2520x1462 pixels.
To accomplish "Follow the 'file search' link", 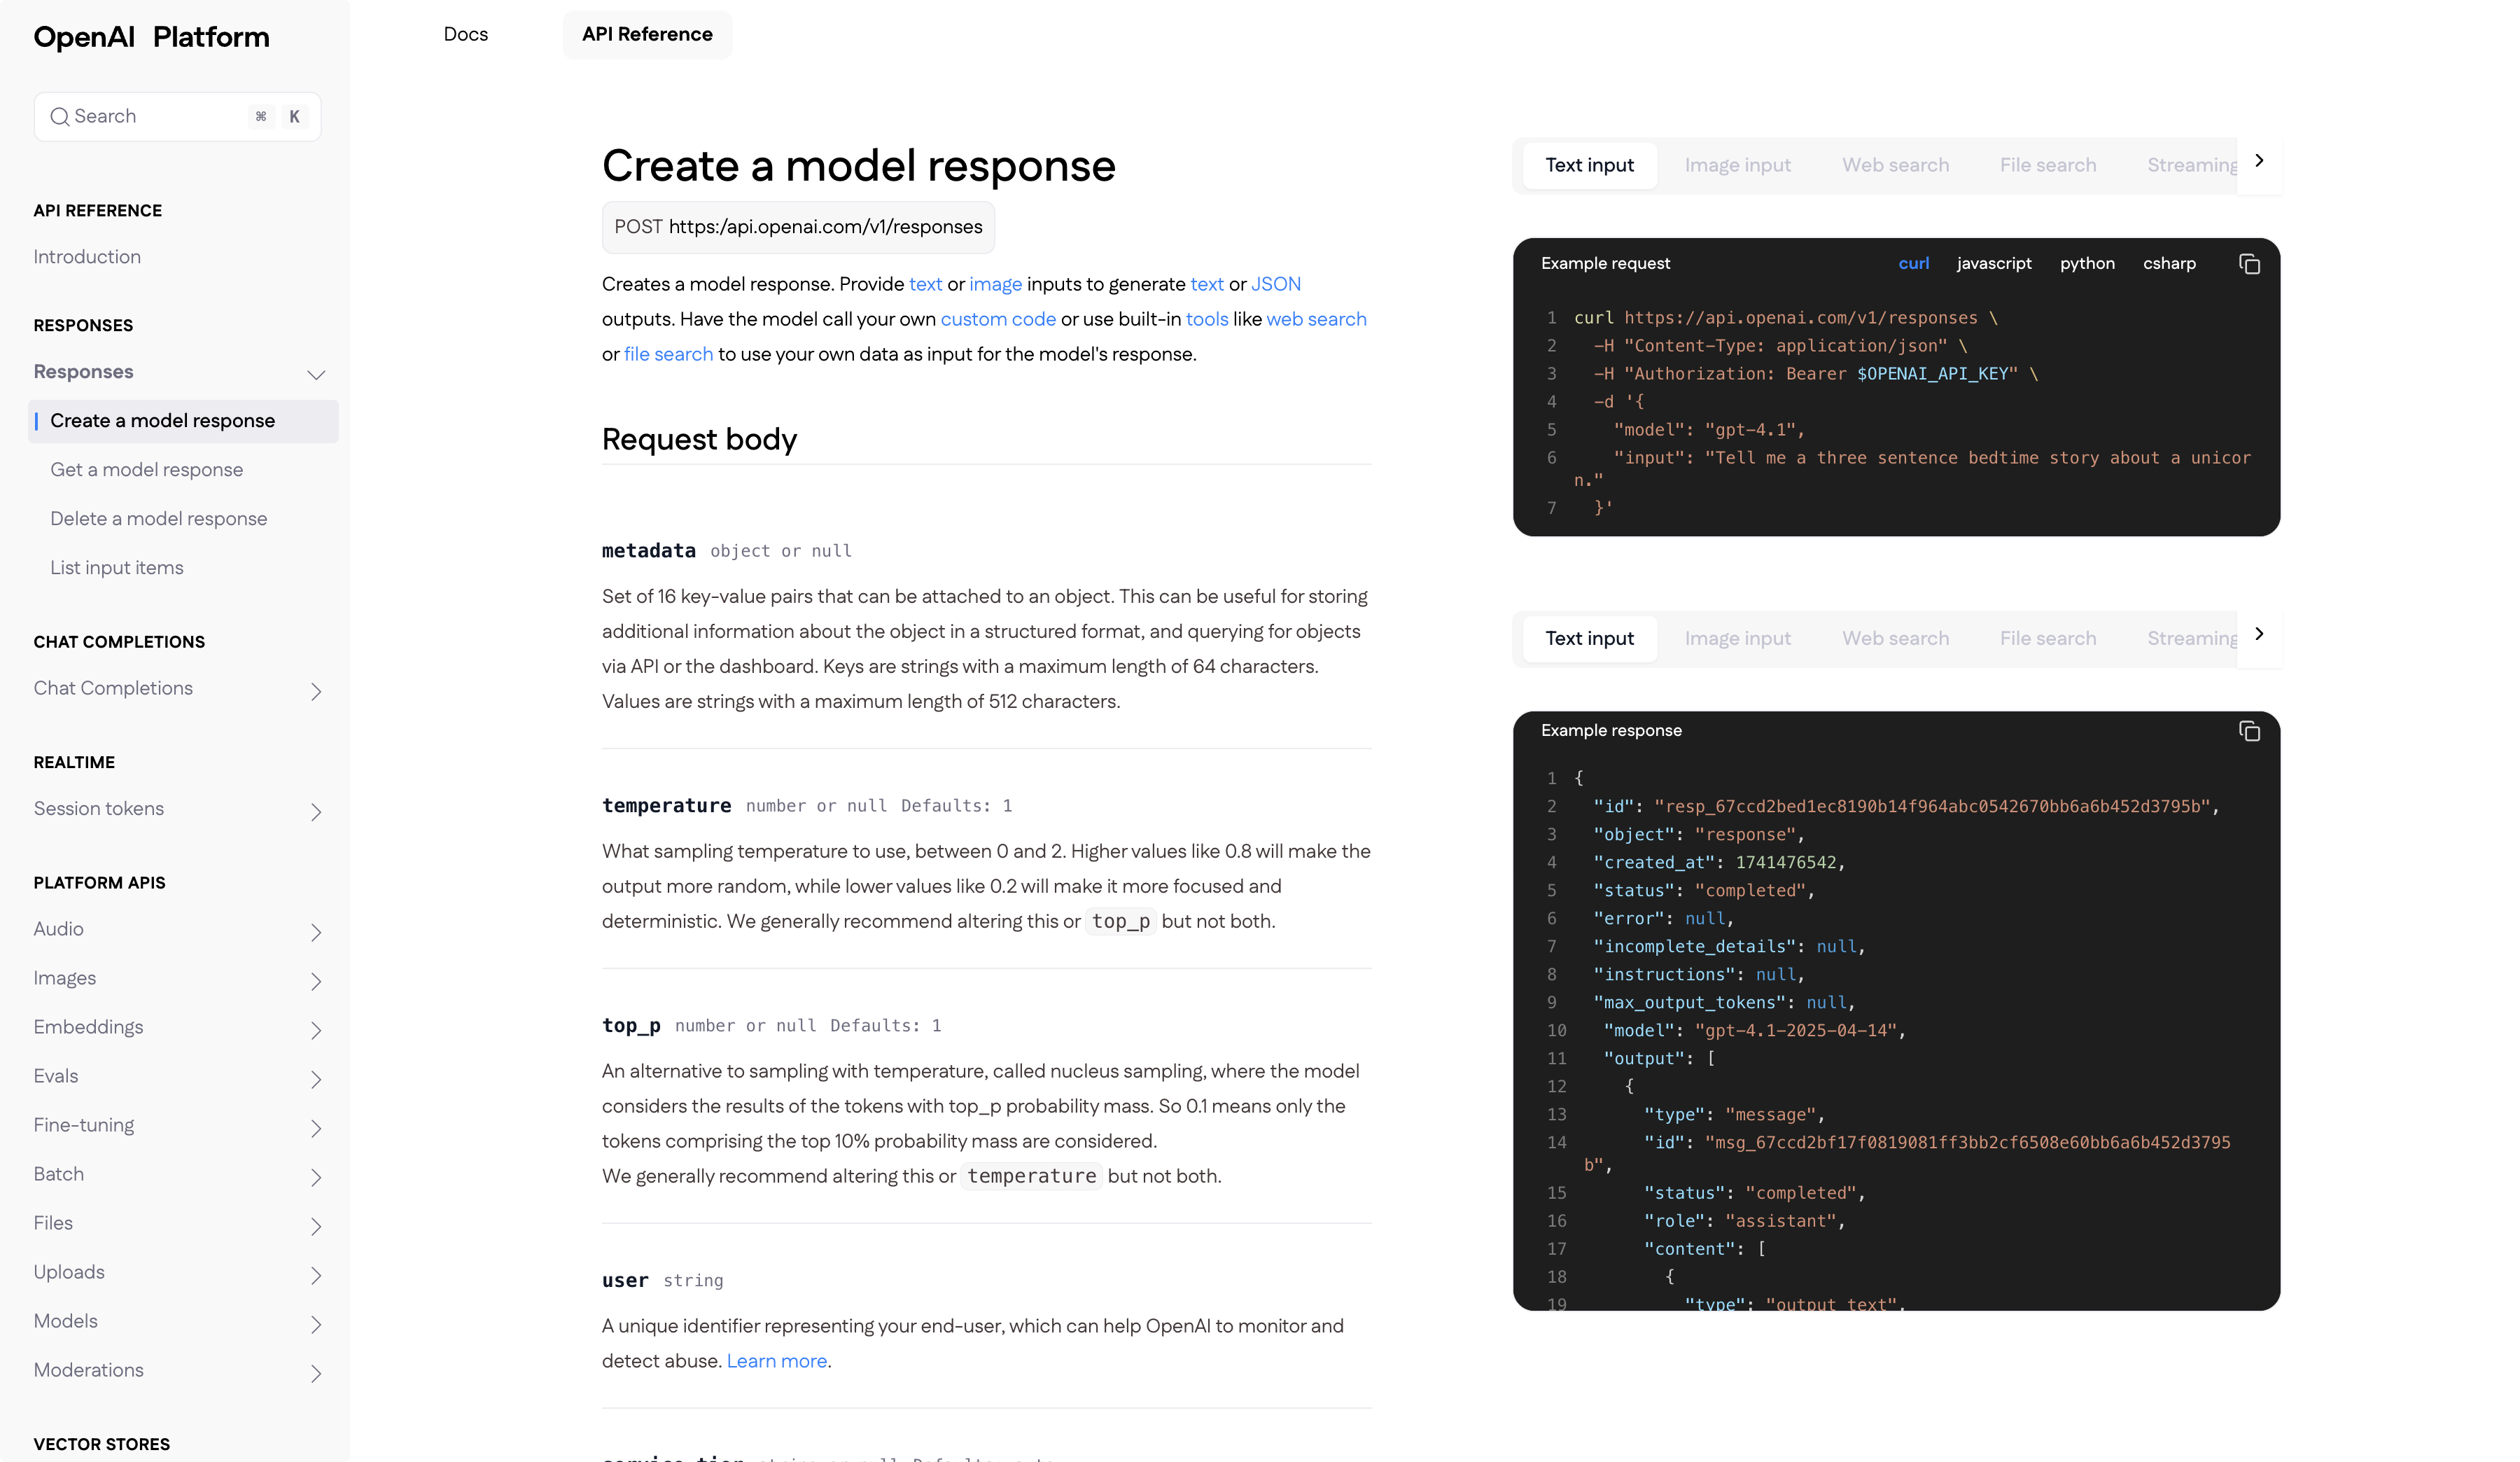I will pos(668,354).
